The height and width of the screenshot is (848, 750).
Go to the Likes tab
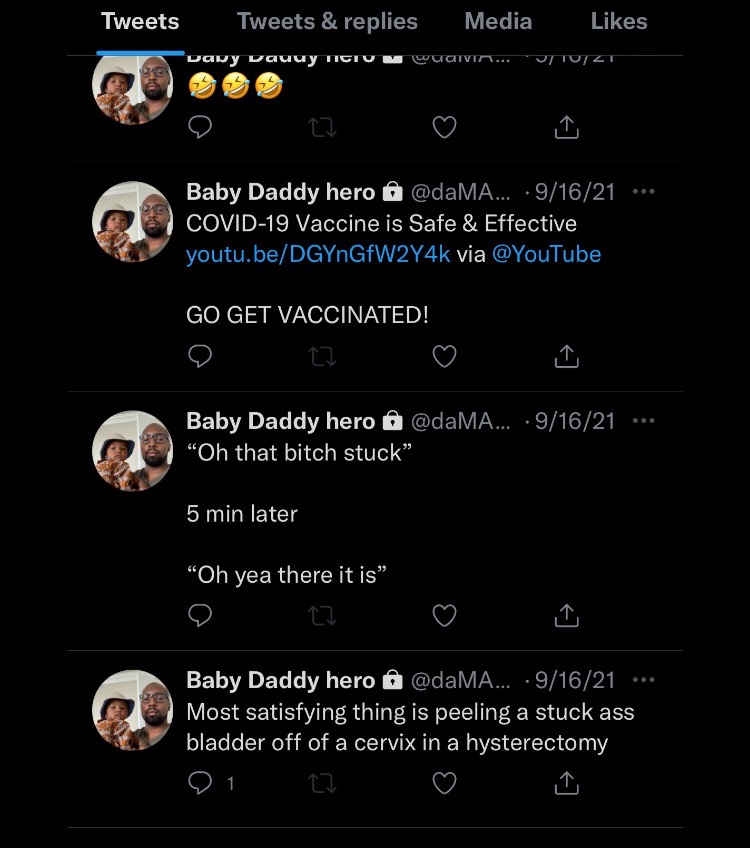tap(619, 21)
